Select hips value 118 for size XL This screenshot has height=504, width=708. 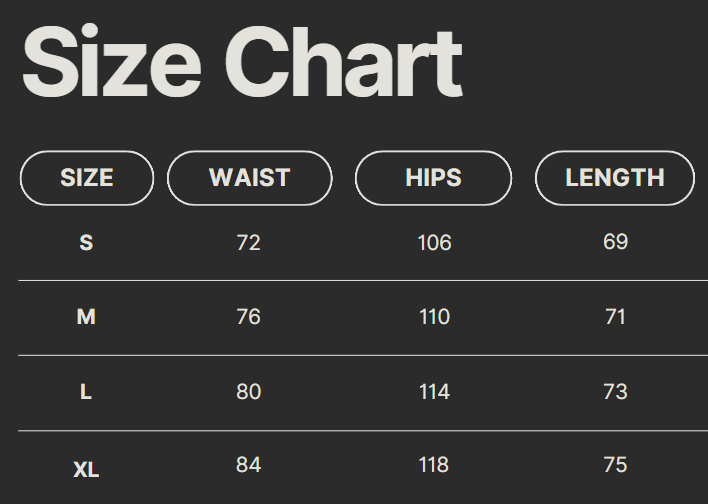(x=434, y=465)
